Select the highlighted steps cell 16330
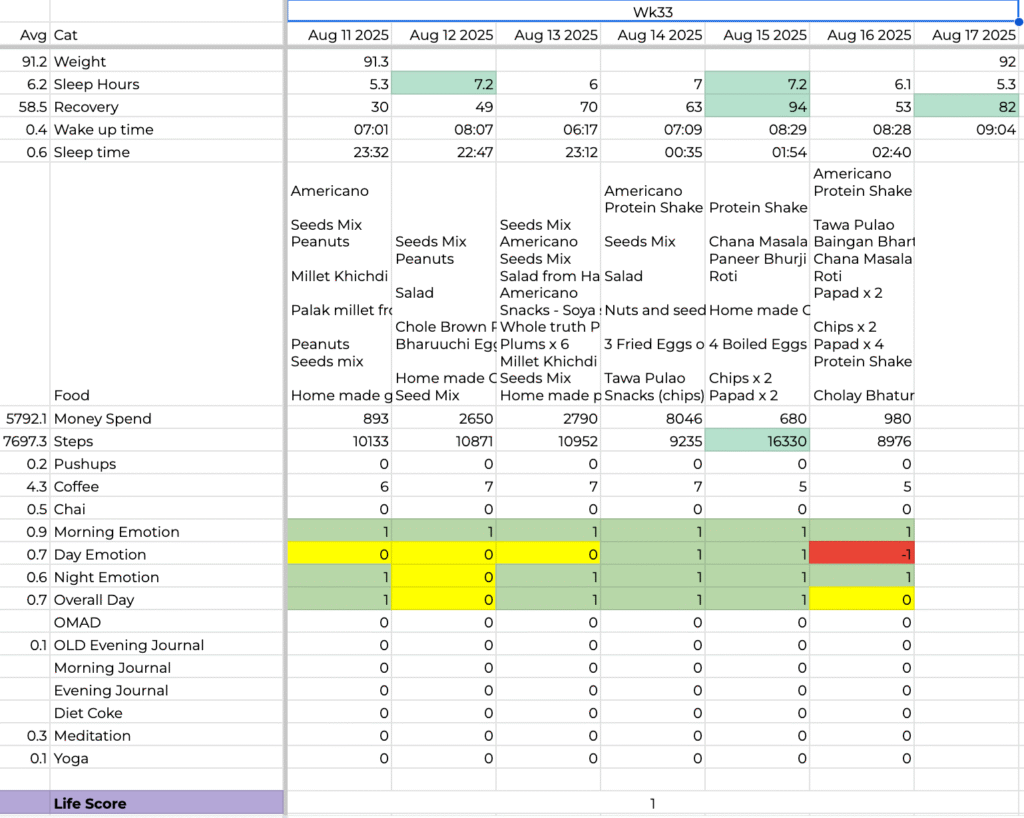The image size is (1024, 818). coord(758,441)
